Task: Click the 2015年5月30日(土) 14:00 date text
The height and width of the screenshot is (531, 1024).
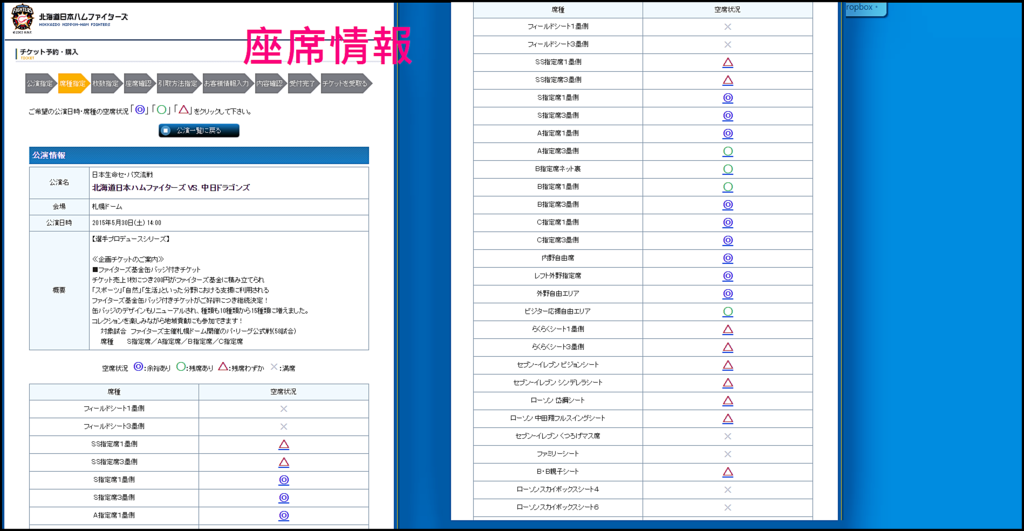Action: coord(127,223)
